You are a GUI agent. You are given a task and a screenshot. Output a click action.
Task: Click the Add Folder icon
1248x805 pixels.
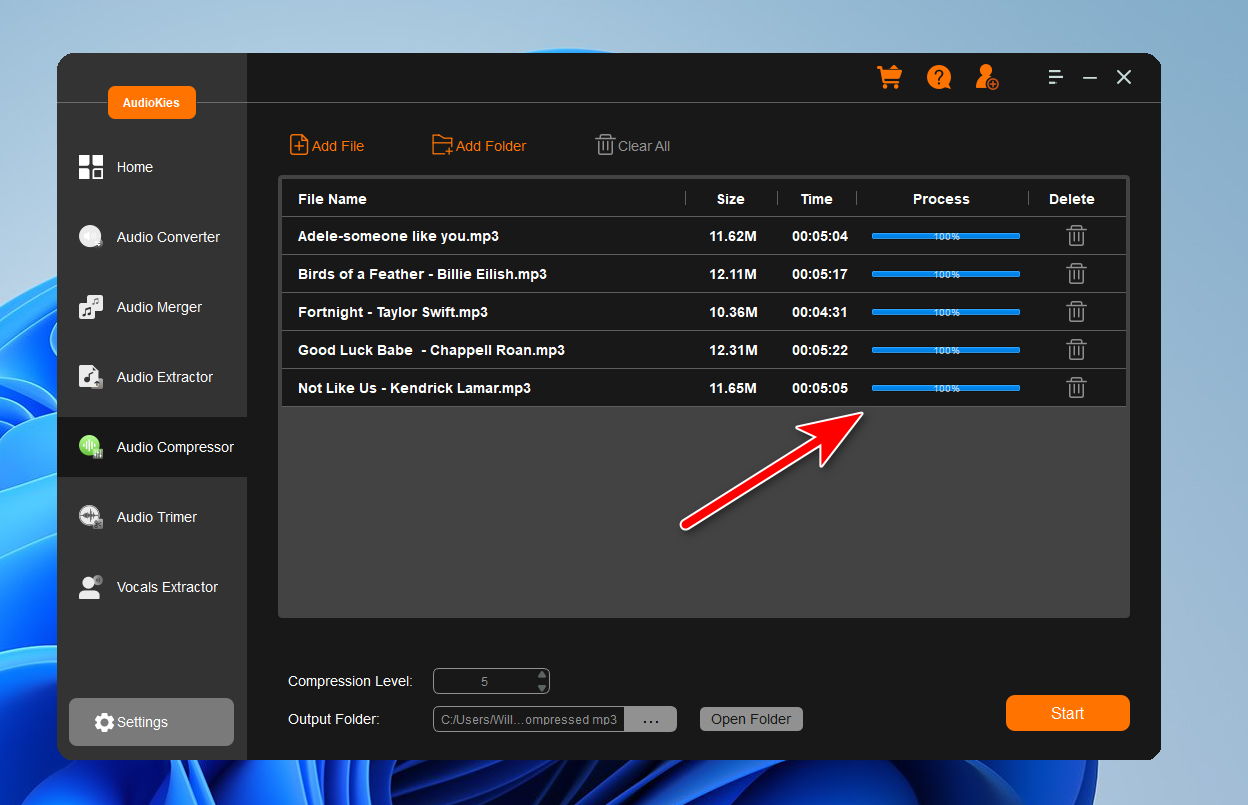point(442,145)
